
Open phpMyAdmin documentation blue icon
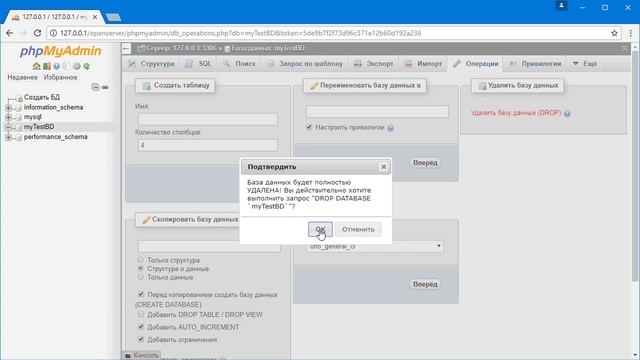pos(56,66)
